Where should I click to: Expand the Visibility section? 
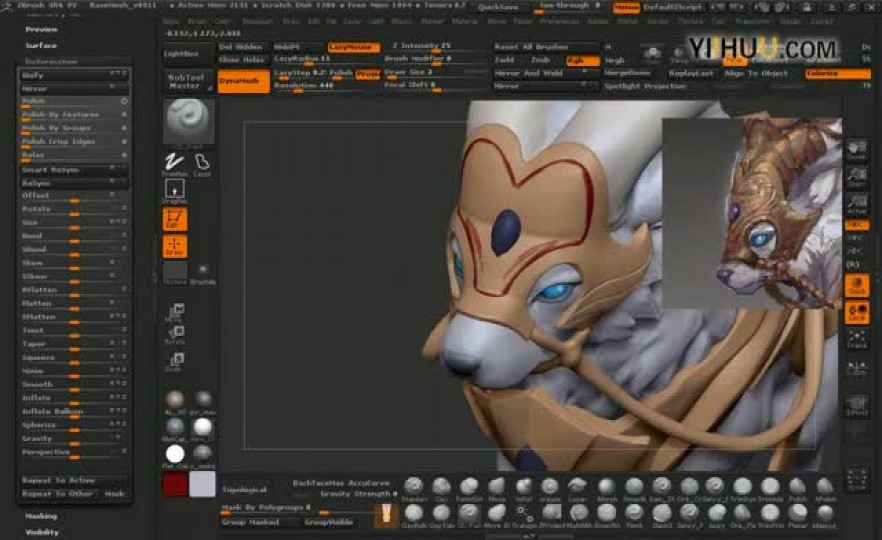tap(42, 532)
